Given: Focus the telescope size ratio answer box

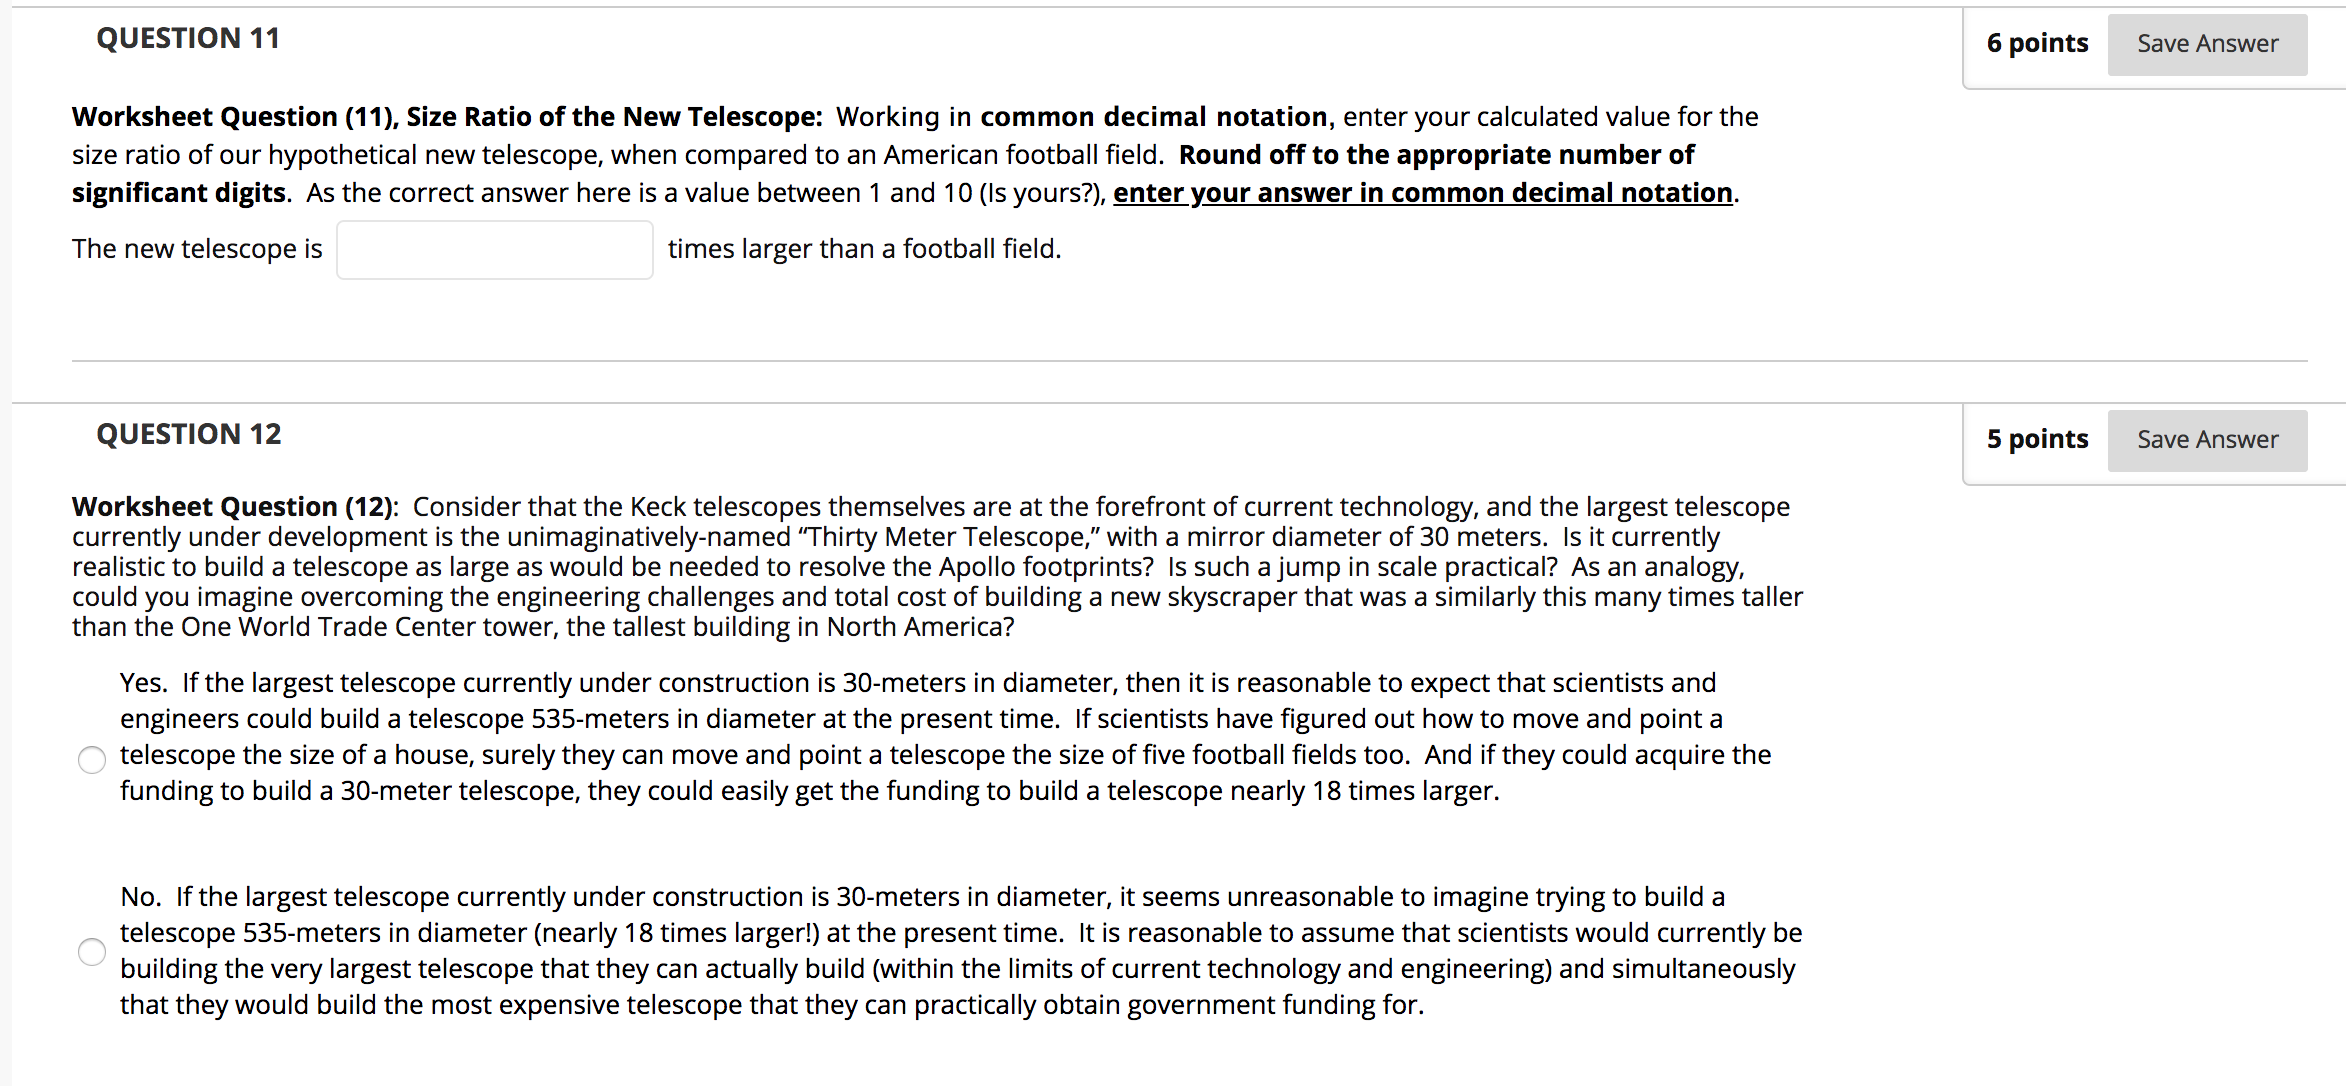Looking at the screenshot, I should (495, 250).
